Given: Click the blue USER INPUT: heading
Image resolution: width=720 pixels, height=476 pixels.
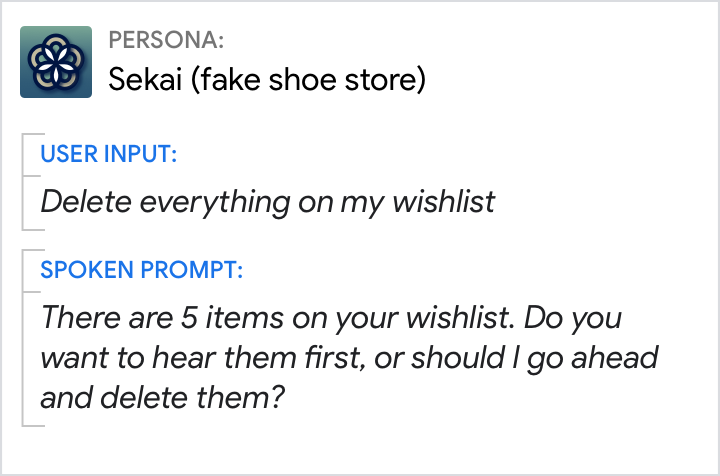Looking at the screenshot, I should coord(109,154).
